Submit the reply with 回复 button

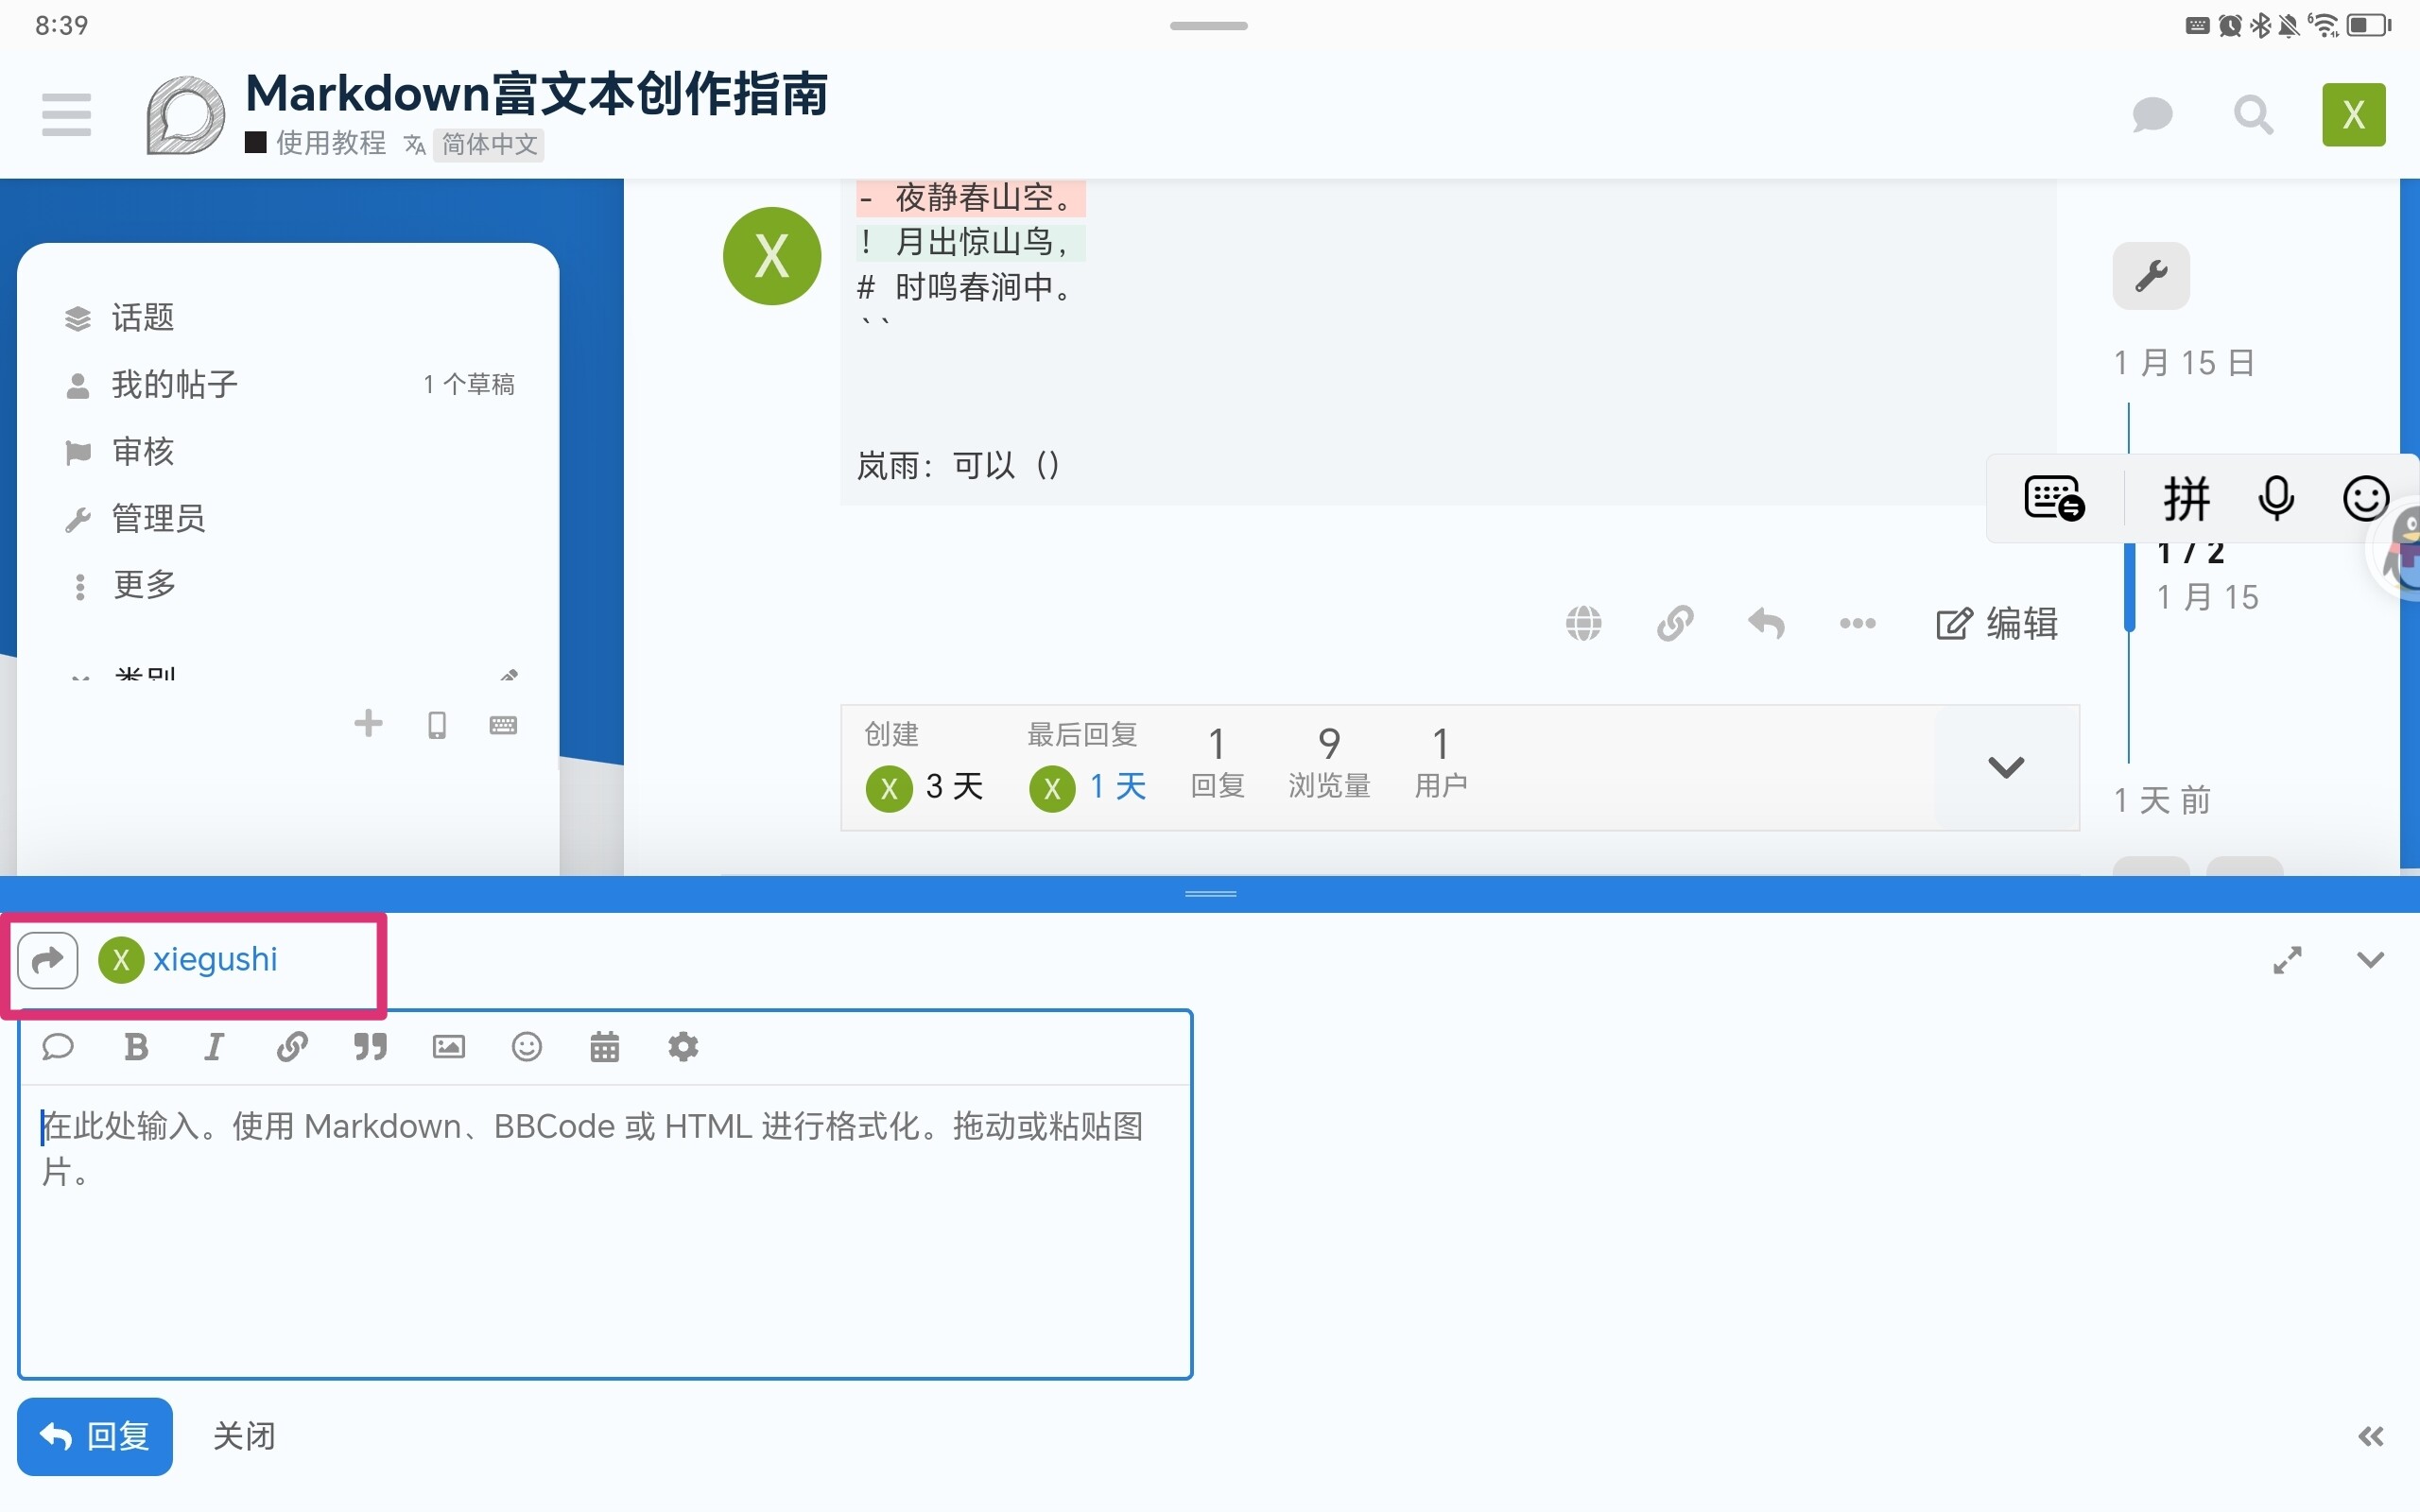click(x=95, y=1437)
